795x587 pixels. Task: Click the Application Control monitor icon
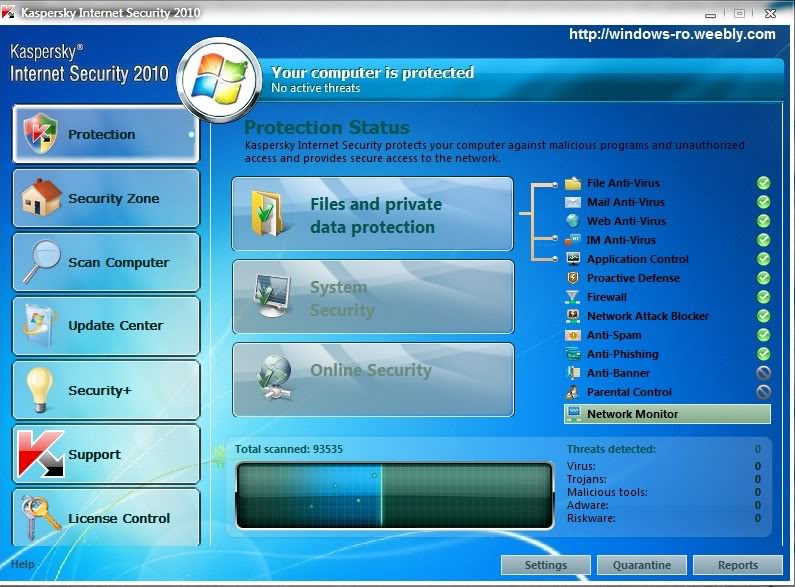point(573,259)
